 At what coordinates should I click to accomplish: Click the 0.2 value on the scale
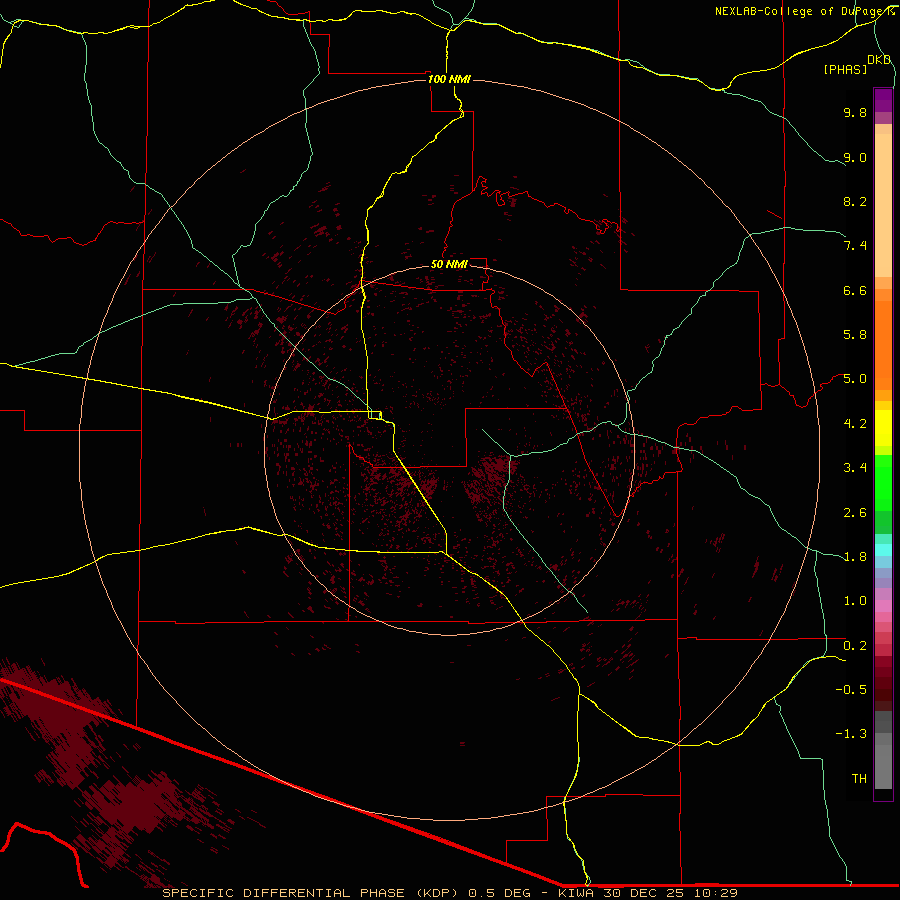pos(855,646)
